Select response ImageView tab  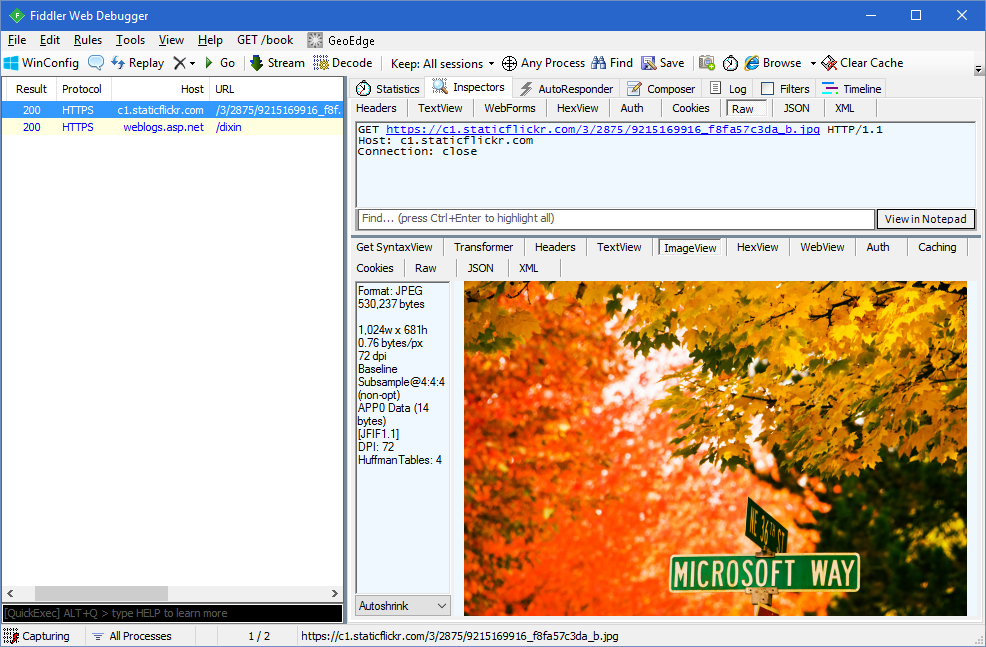690,248
